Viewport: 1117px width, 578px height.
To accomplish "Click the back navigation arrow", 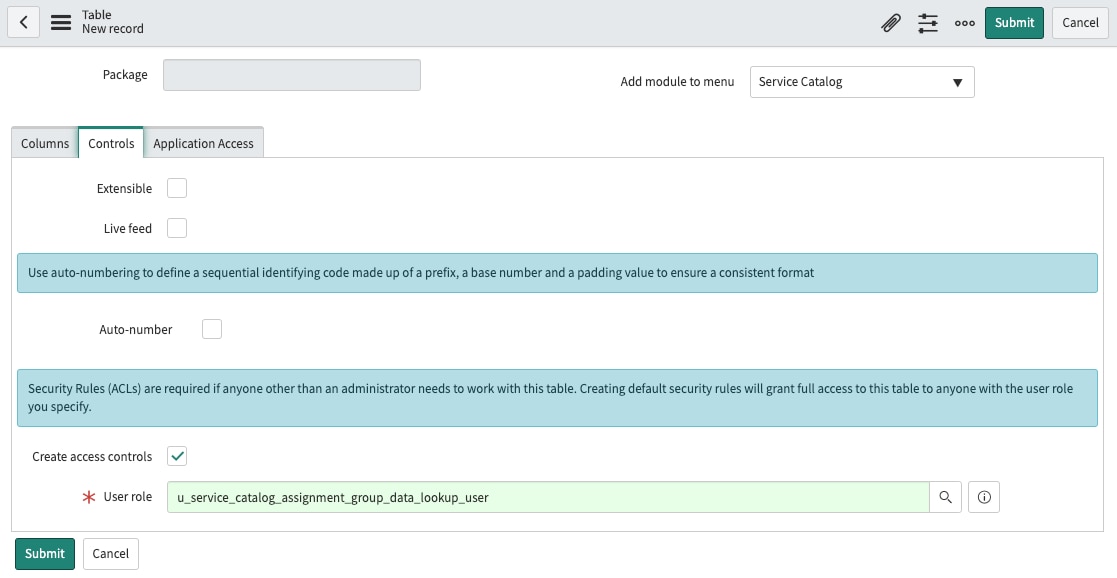I will point(23,22).
